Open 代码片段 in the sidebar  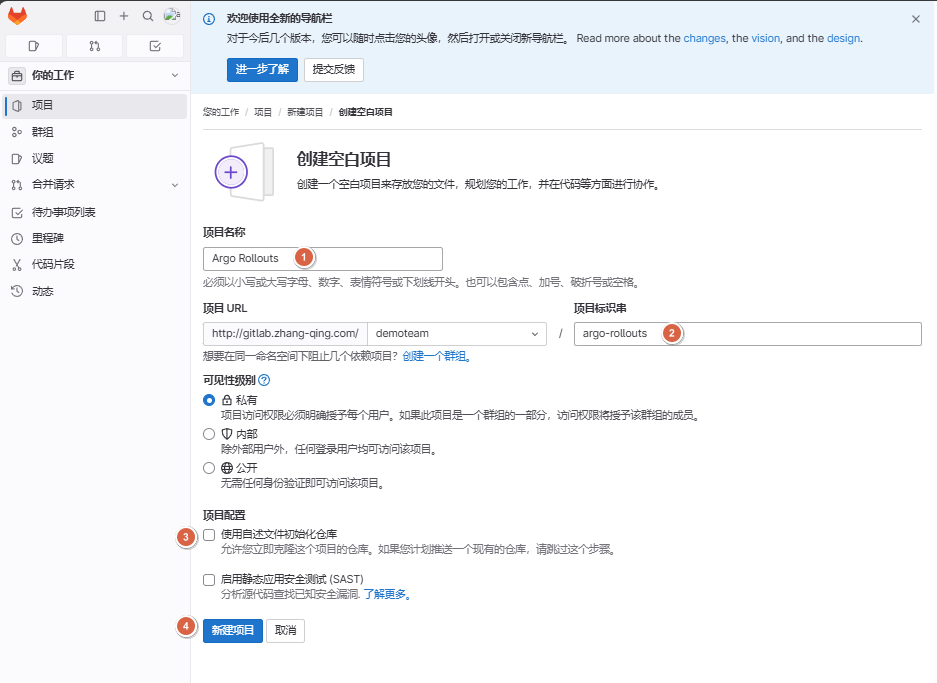96,264
